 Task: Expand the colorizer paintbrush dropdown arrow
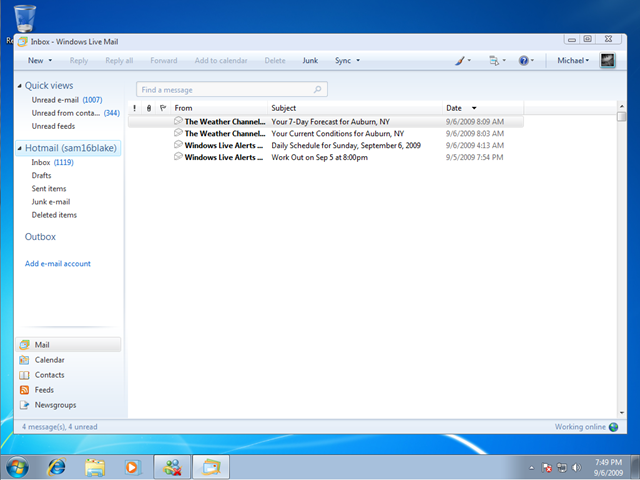coord(469,60)
